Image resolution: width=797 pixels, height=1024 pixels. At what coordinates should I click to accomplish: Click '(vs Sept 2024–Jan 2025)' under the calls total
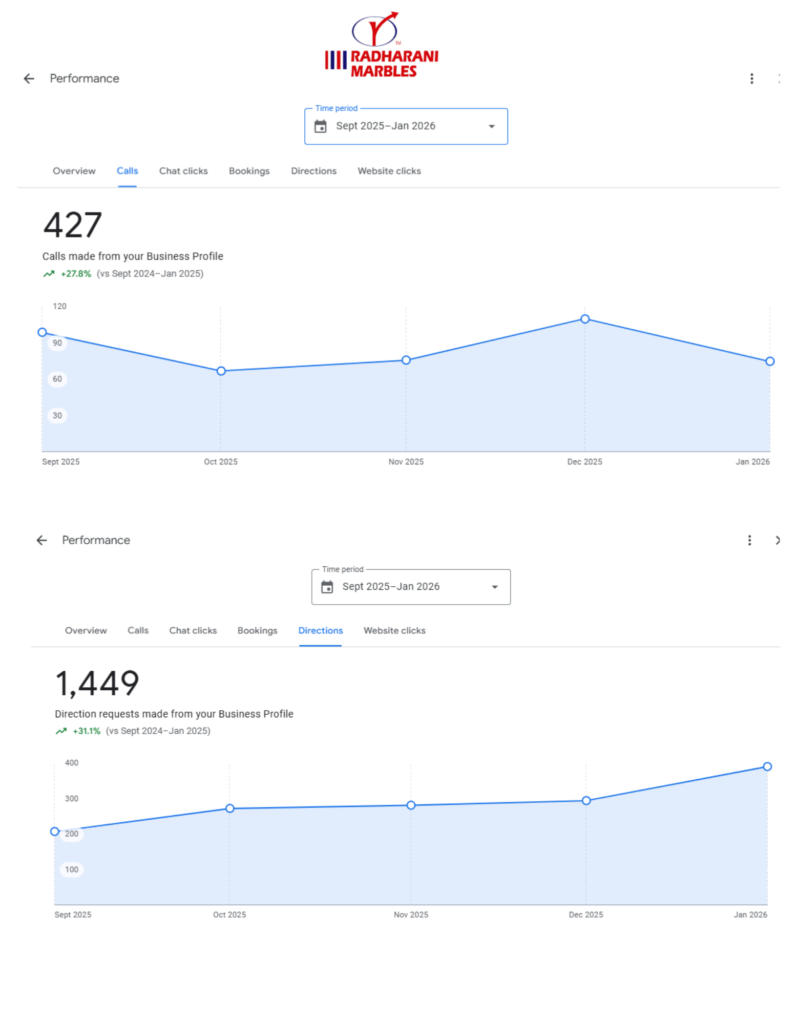click(x=150, y=274)
